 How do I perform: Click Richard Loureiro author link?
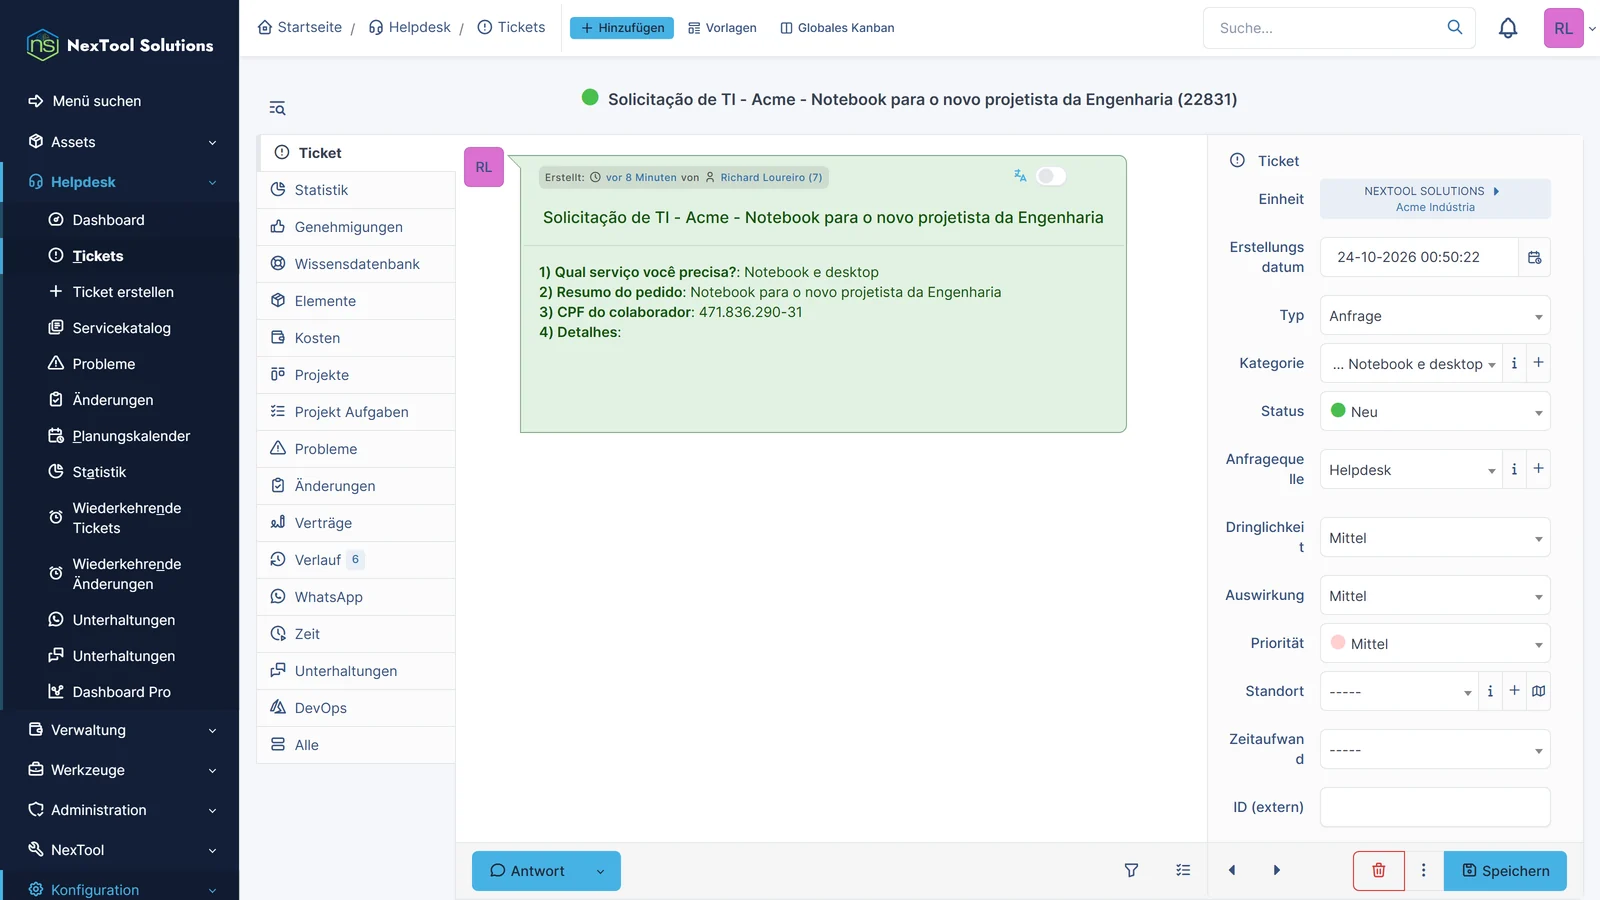coord(771,177)
